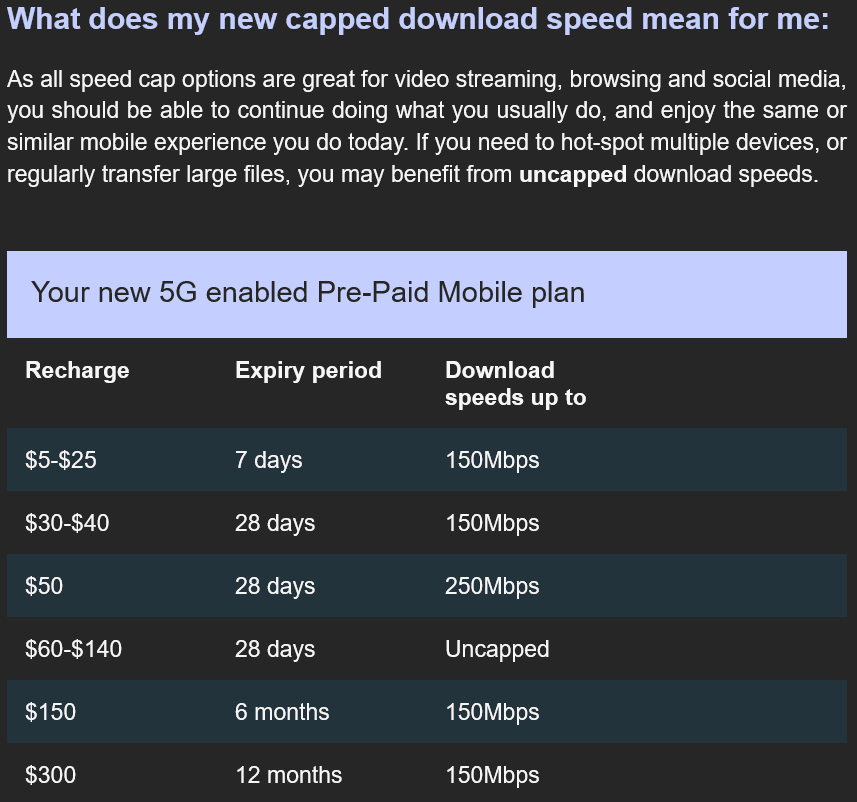Image resolution: width=857 pixels, height=802 pixels.
Task: Select the $30-$40 recharge cell
Action: coord(67,523)
